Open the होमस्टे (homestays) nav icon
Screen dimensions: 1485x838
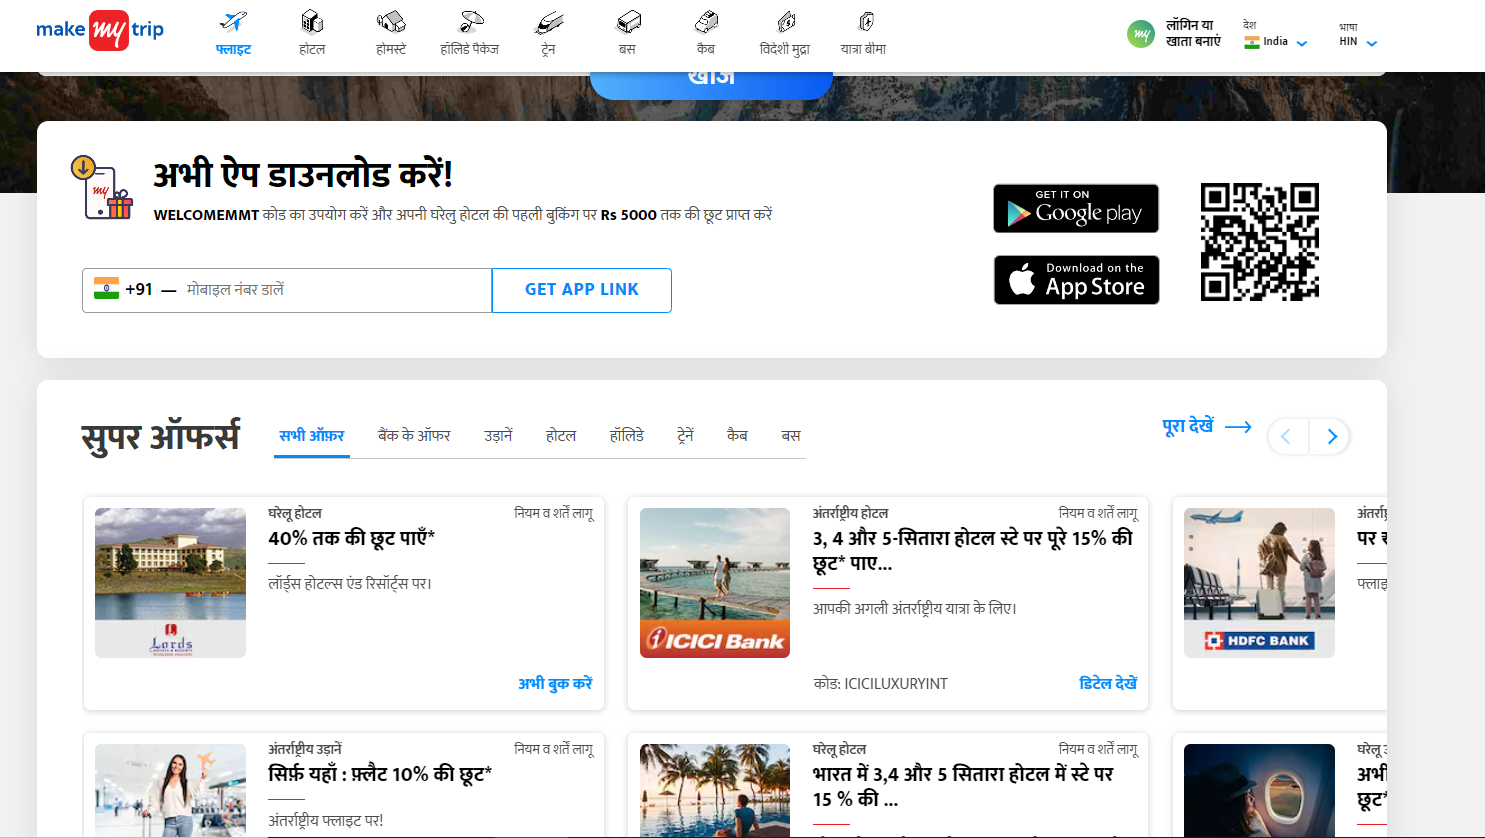coord(391,21)
